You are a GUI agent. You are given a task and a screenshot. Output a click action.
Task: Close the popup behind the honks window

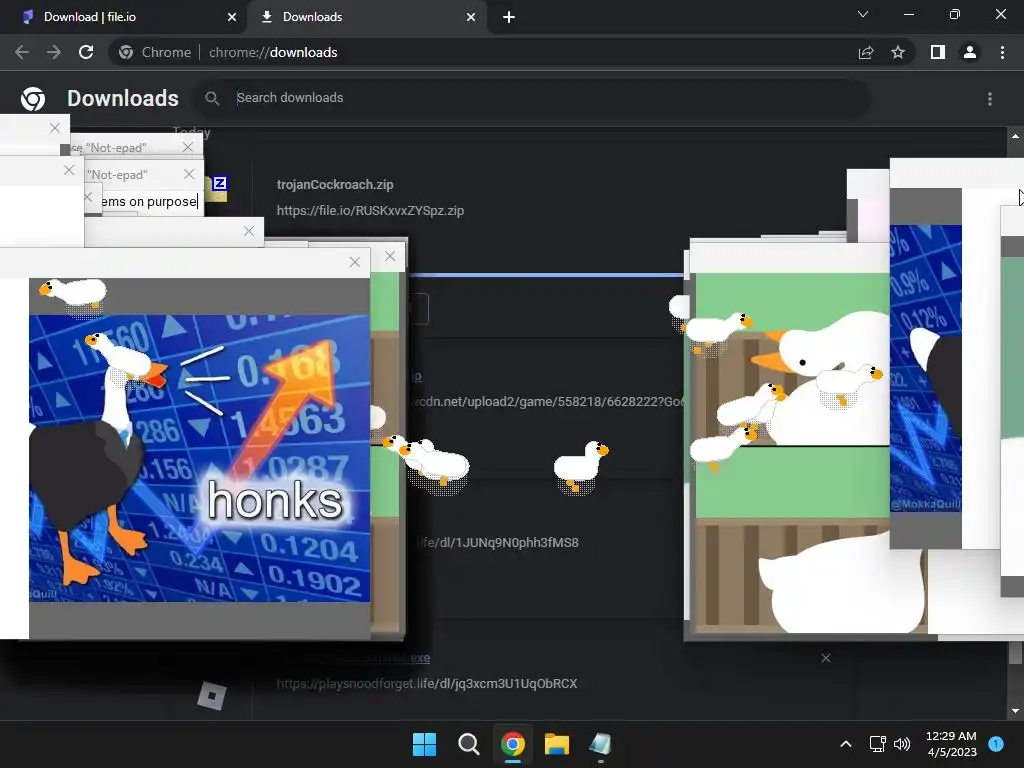(x=390, y=257)
